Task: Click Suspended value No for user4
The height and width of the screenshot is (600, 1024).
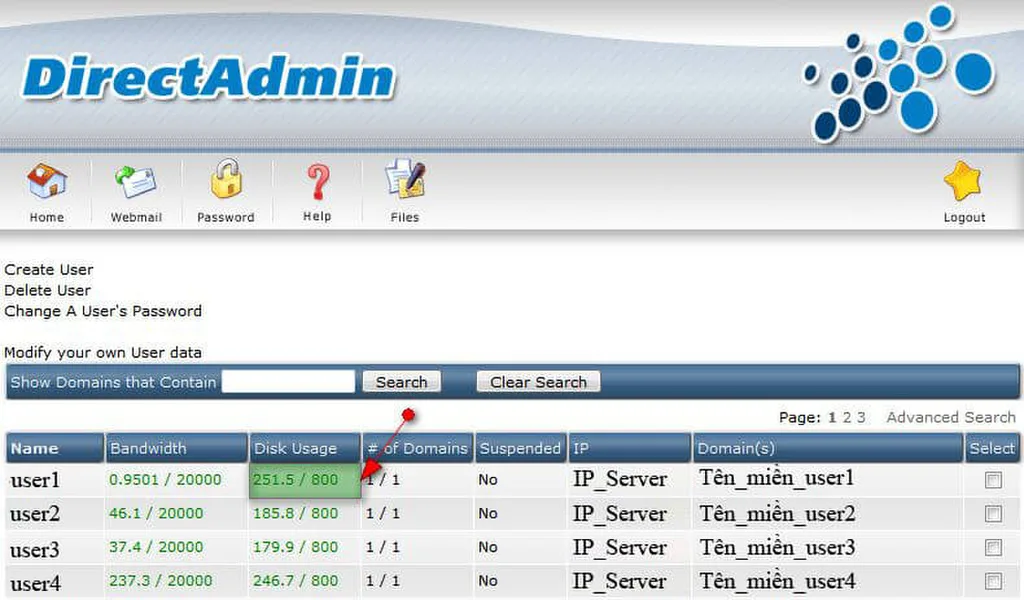Action: [488, 581]
